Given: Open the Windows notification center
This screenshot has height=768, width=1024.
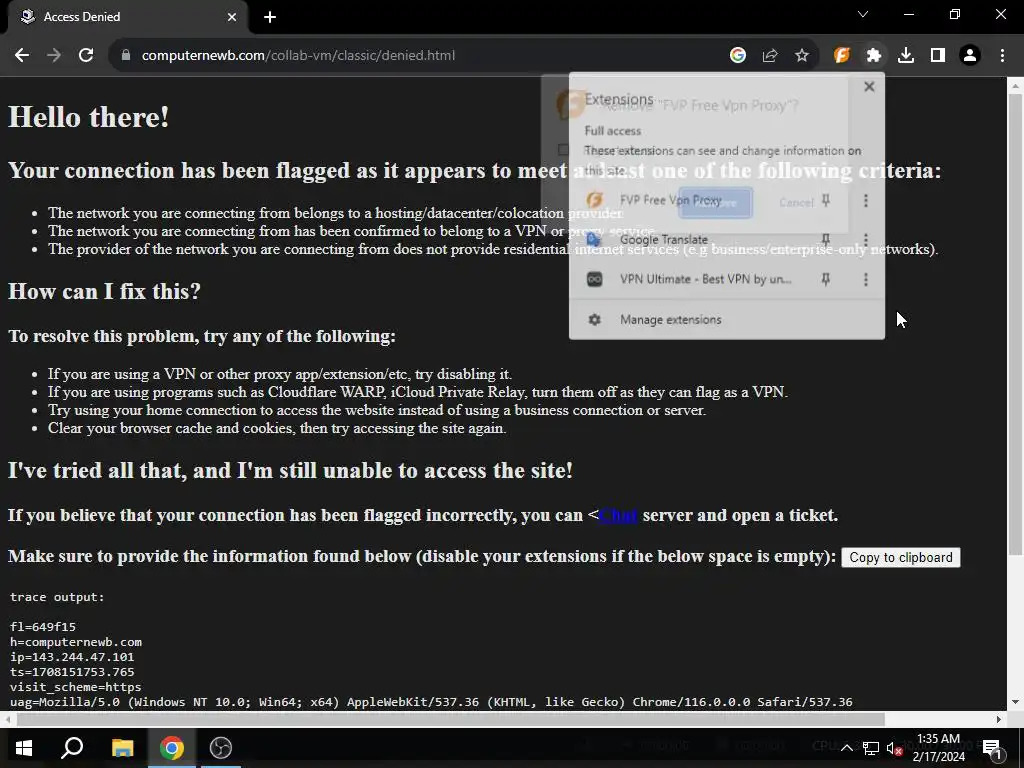Looking at the screenshot, I should pos(992,748).
